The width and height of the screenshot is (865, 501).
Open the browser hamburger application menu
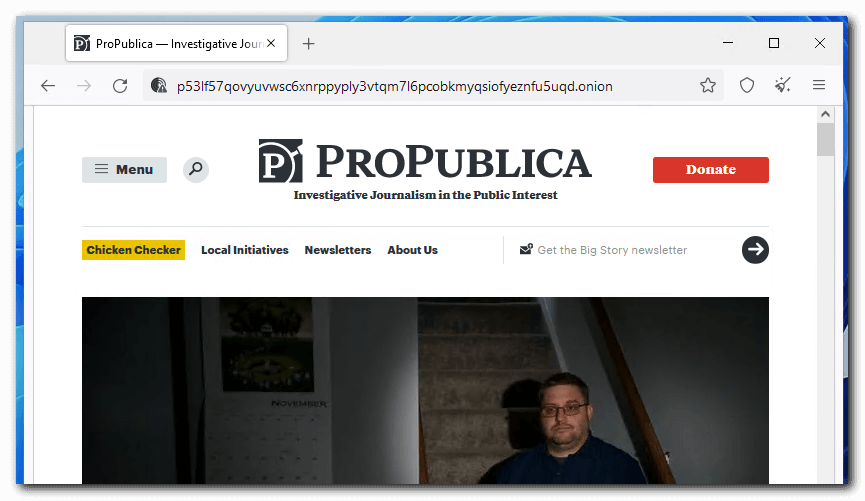(x=819, y=86)
